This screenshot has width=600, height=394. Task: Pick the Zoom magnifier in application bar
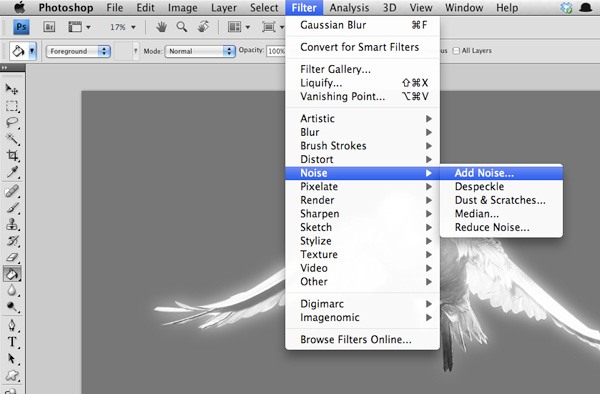pyautogui.click(x=182, y=27)
